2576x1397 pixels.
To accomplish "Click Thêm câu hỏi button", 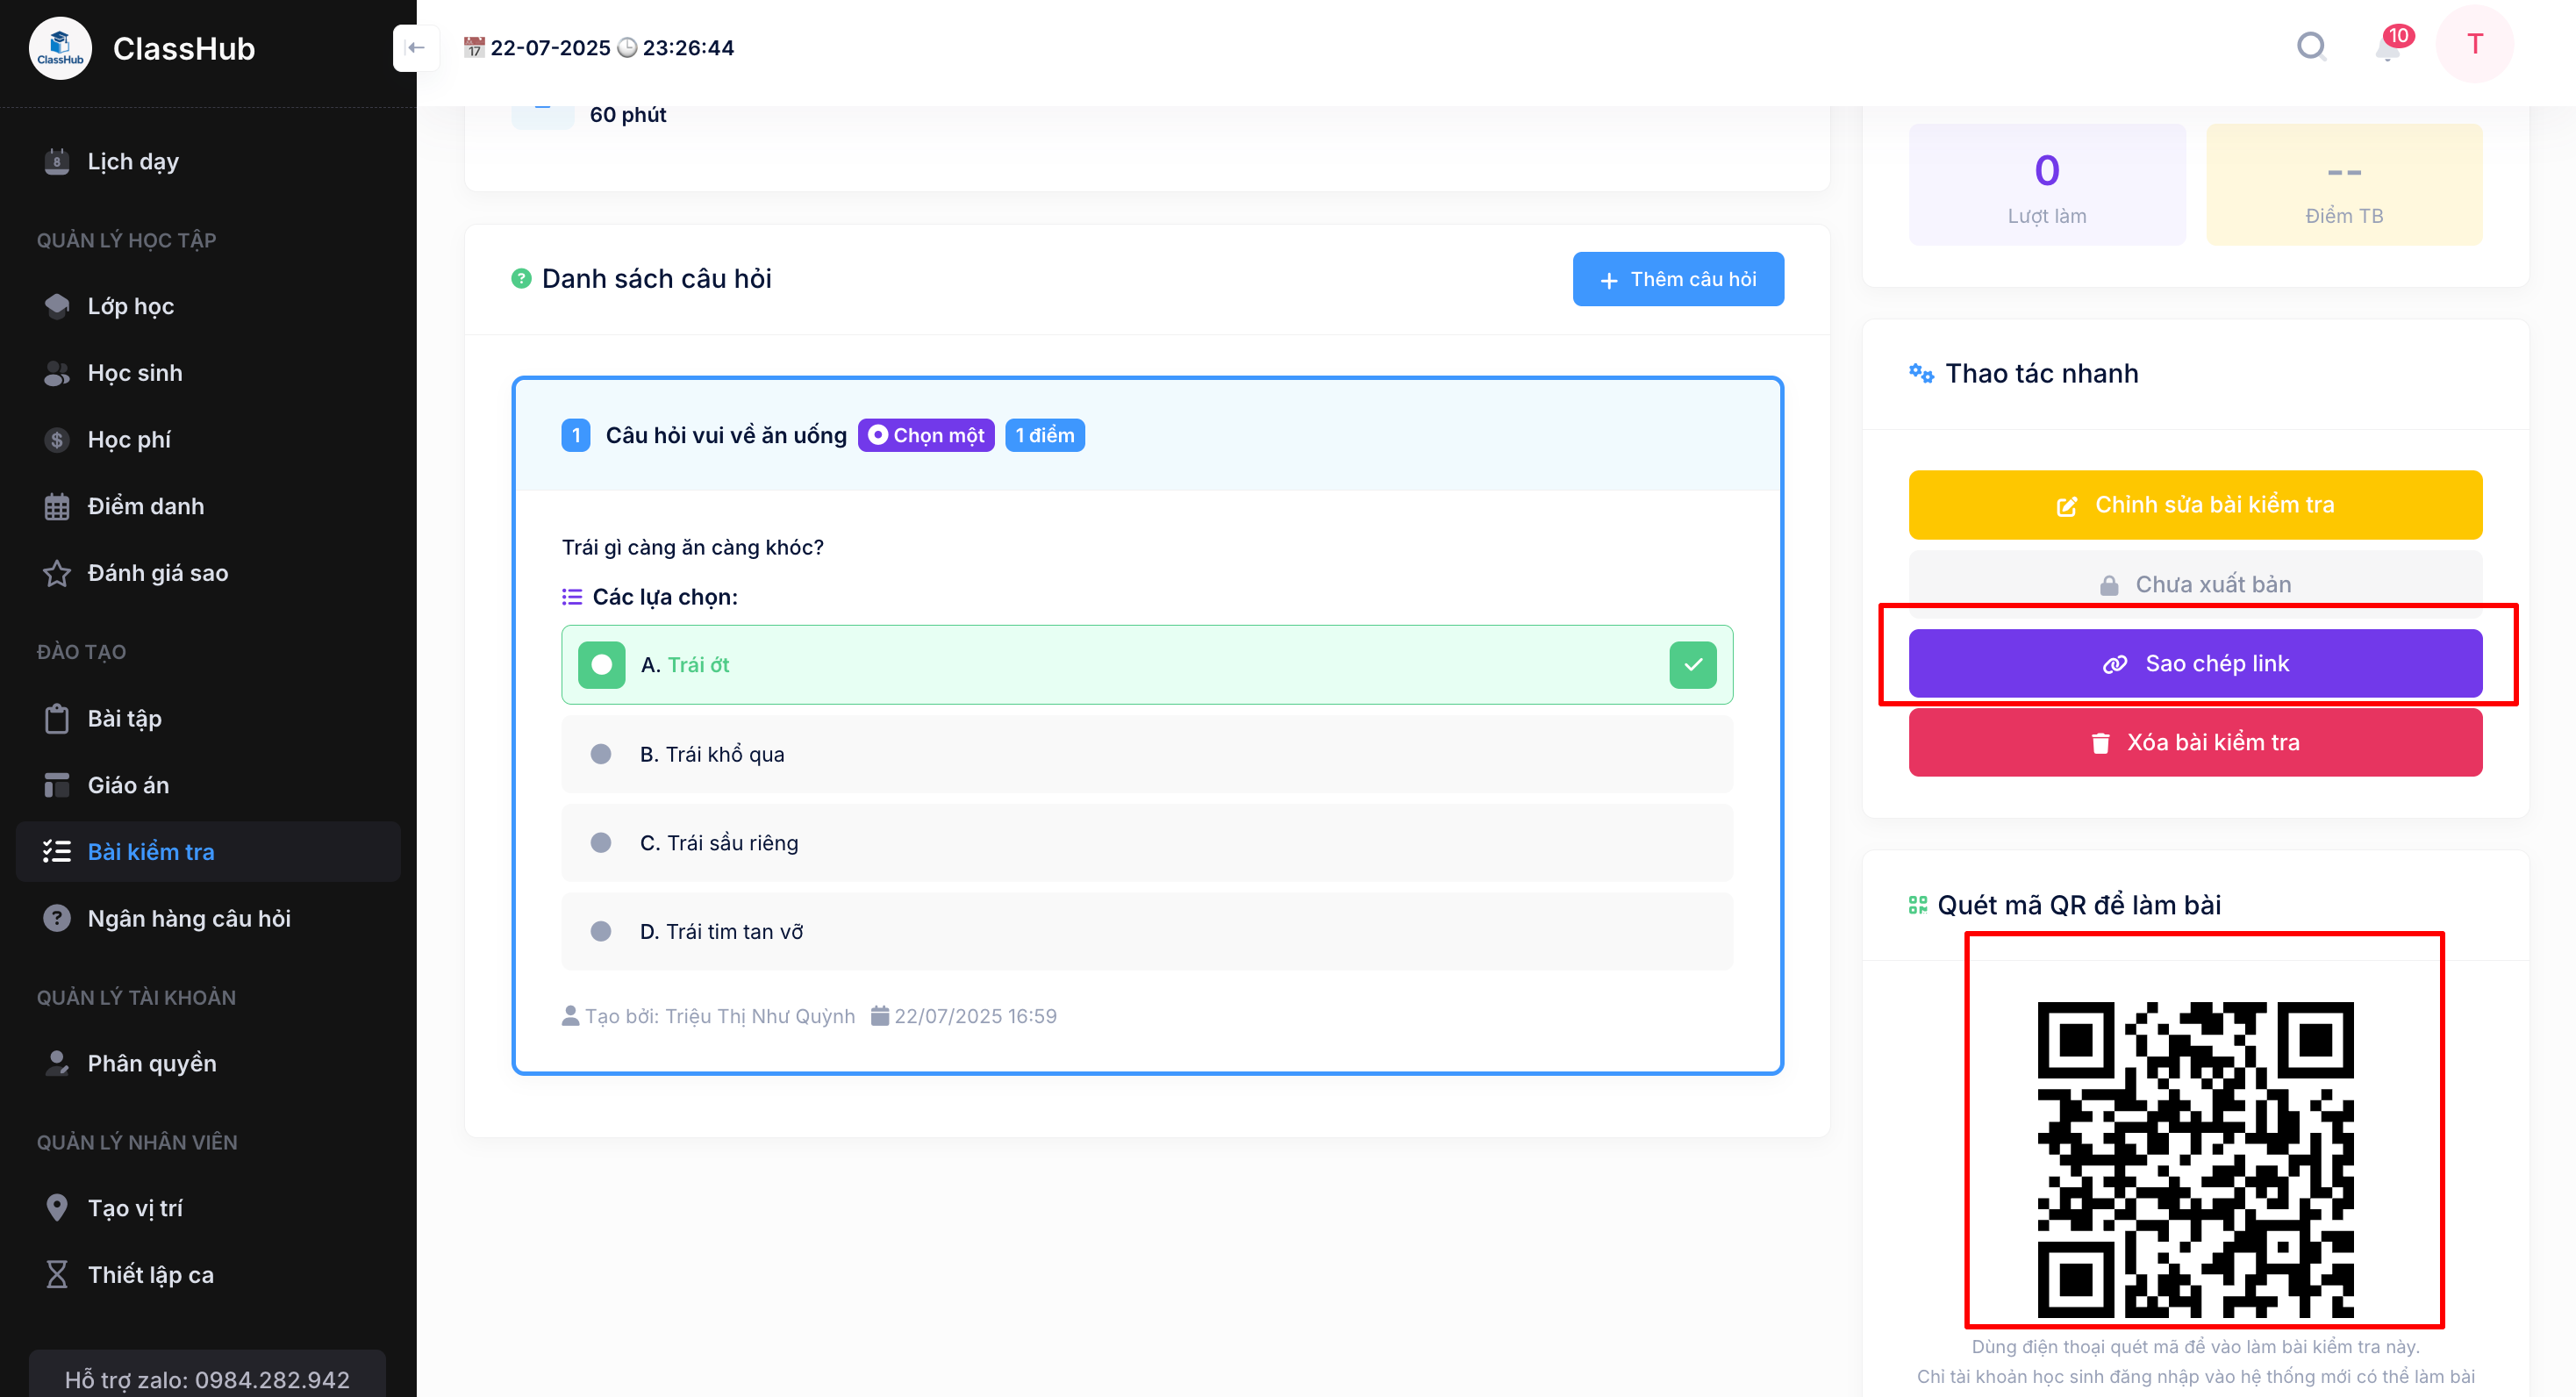I will tap(1677, 279).
